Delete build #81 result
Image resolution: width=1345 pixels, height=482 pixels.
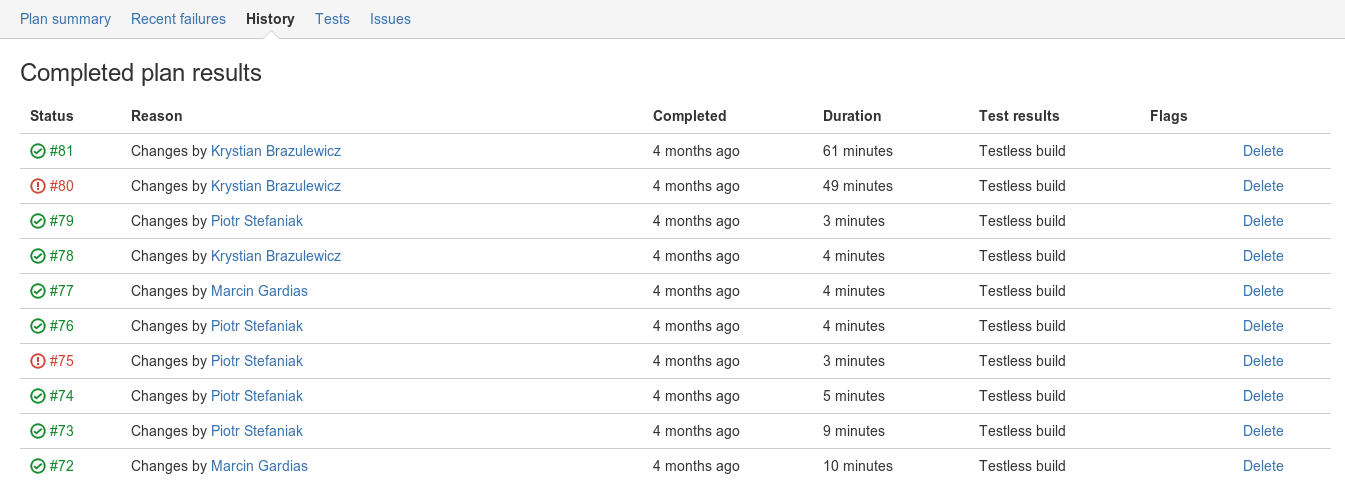pos(1263,151)
